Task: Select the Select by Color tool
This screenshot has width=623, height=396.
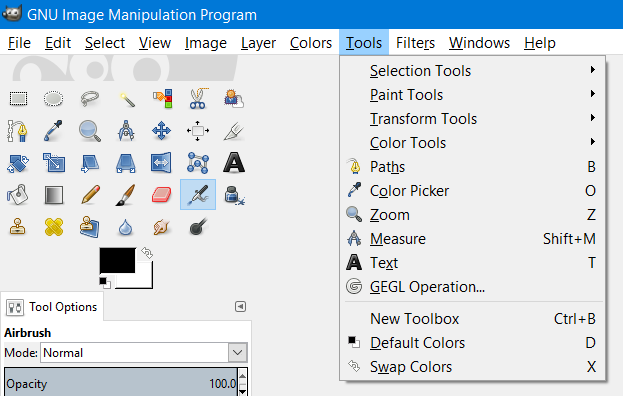Action: tap(163, 99)
